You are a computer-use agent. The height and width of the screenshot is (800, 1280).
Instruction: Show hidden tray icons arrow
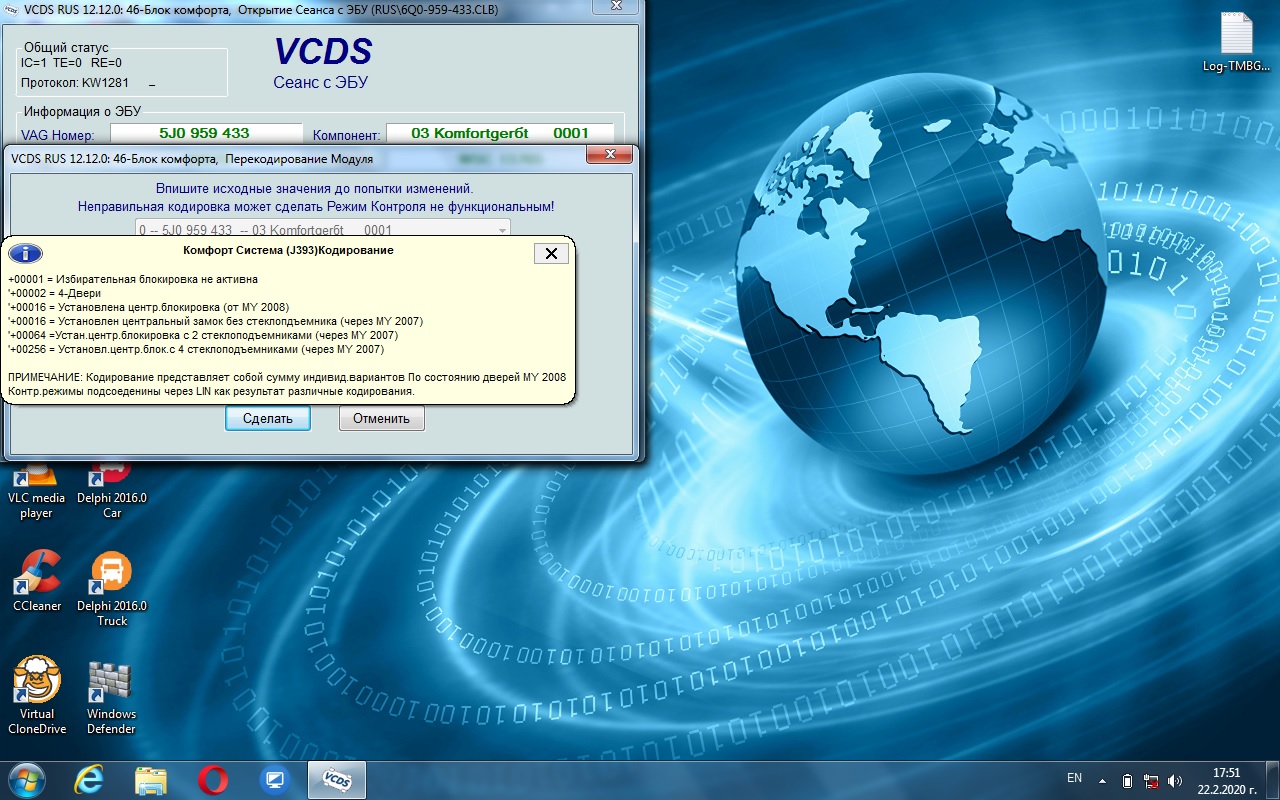(x=1102, y=779)
